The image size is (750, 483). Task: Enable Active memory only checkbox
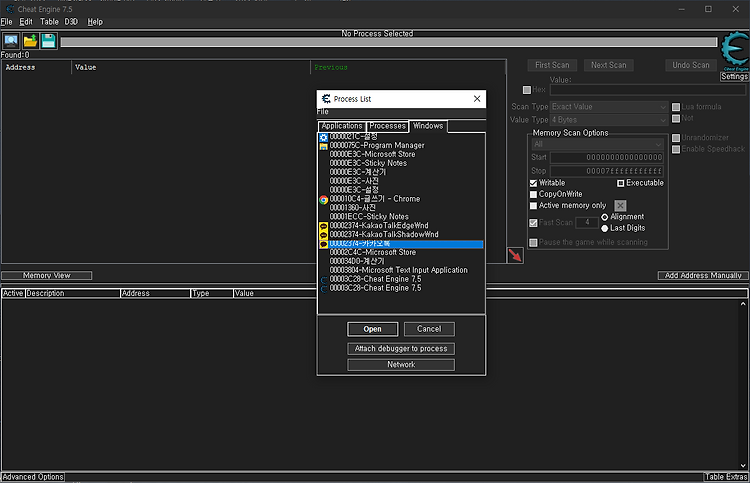[533, 206]
